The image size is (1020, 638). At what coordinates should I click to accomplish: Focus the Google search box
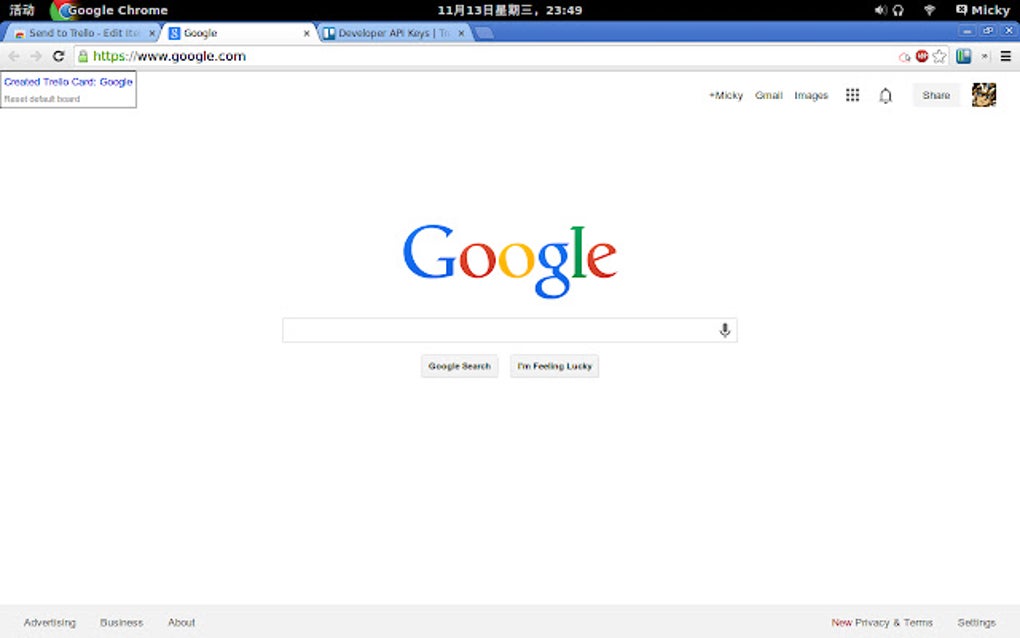click(509, 330)
